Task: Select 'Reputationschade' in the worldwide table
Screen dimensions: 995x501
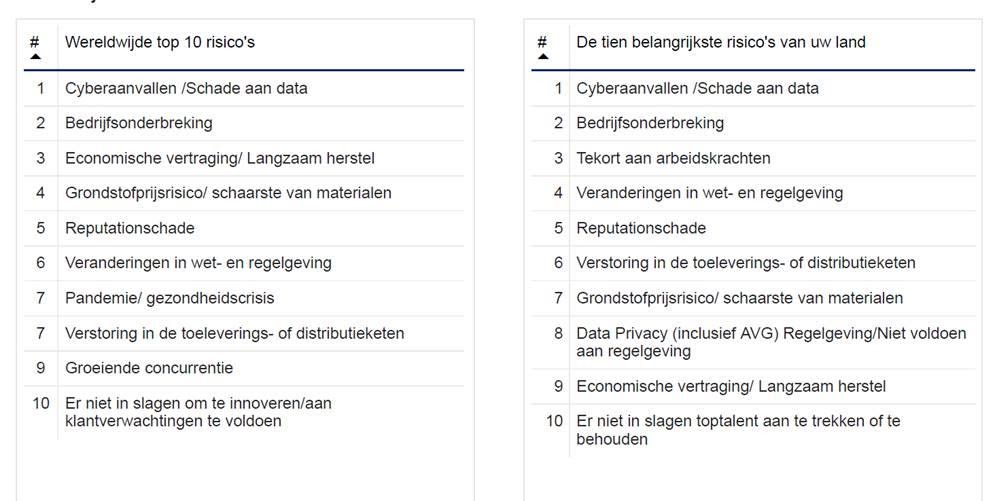Action: (130, 228)
